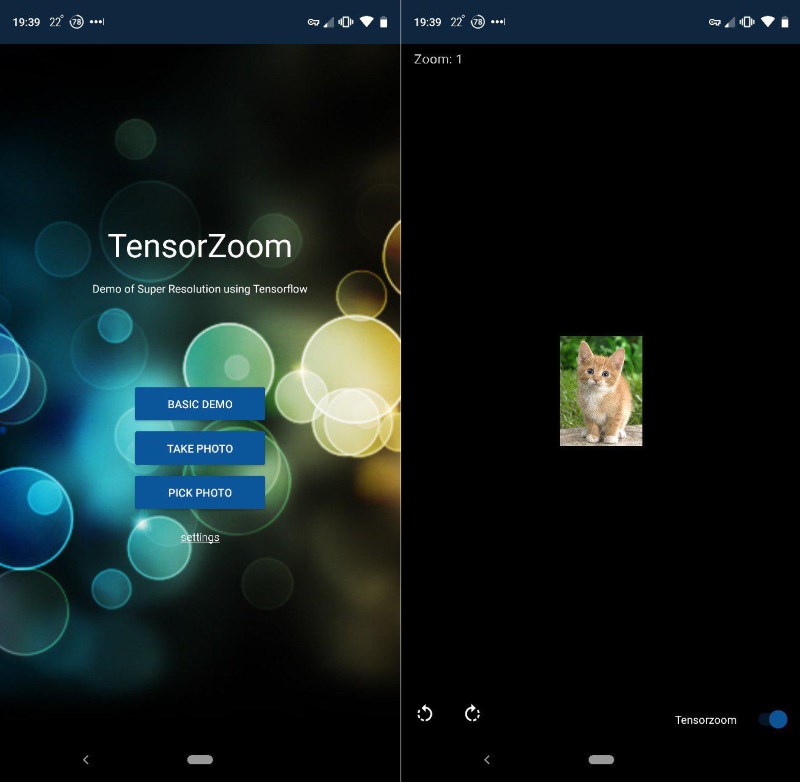Tap the 22° temperature on left status bar
This screenshot has width=800, height=782.
[56, 21]
